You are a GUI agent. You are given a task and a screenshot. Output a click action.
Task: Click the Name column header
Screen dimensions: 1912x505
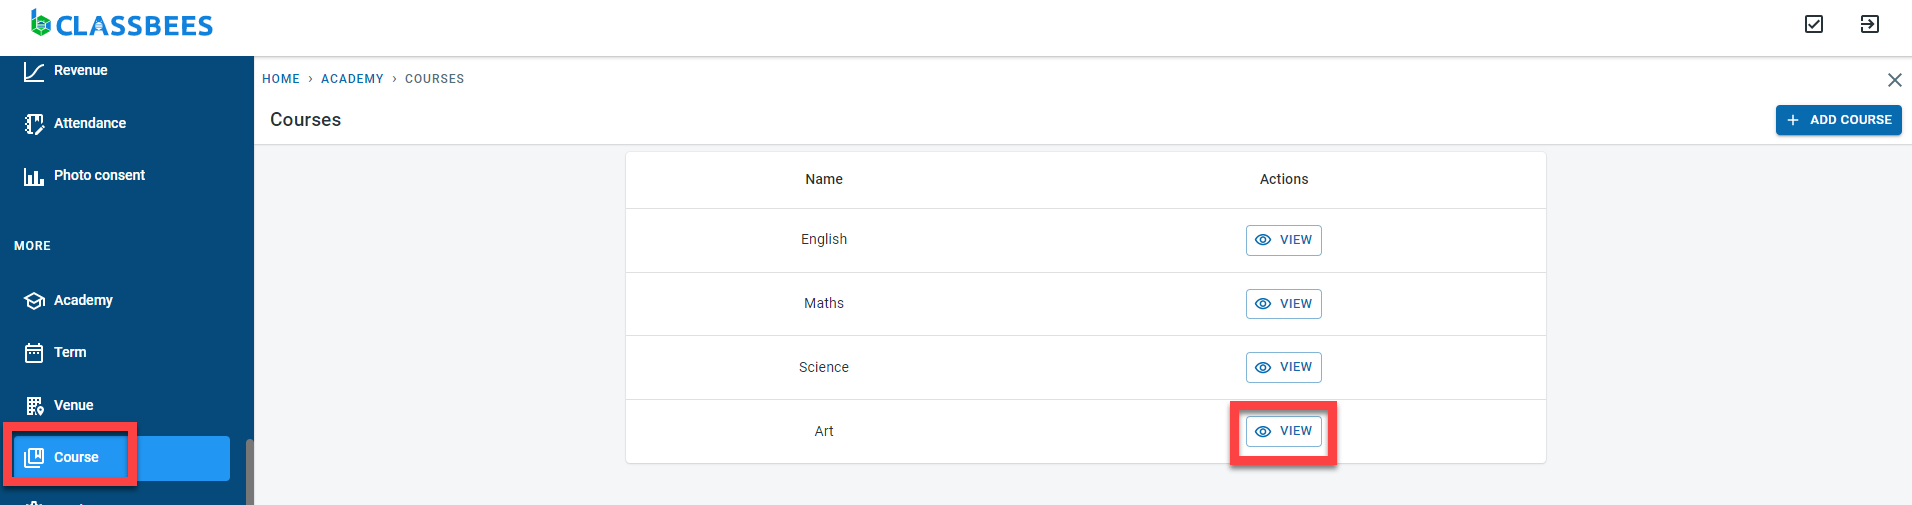pyautogui.click(x=824, y=180)
